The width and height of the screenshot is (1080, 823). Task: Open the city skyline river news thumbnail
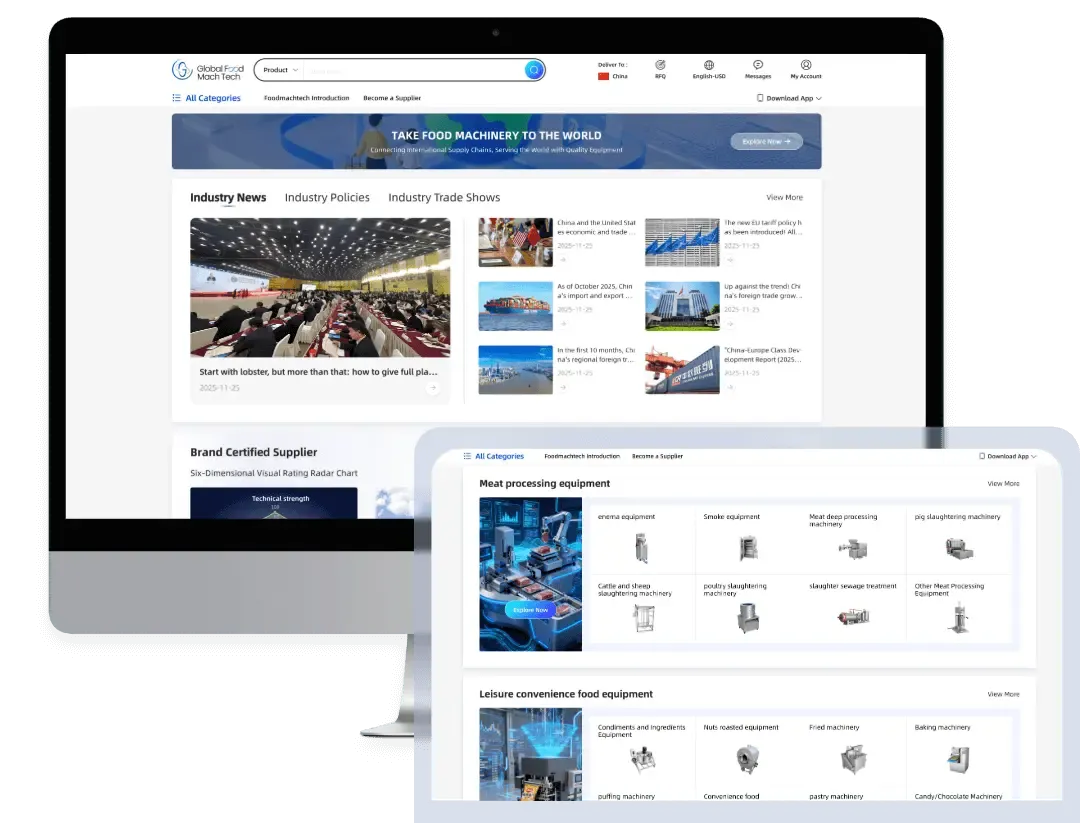[516, 370]
